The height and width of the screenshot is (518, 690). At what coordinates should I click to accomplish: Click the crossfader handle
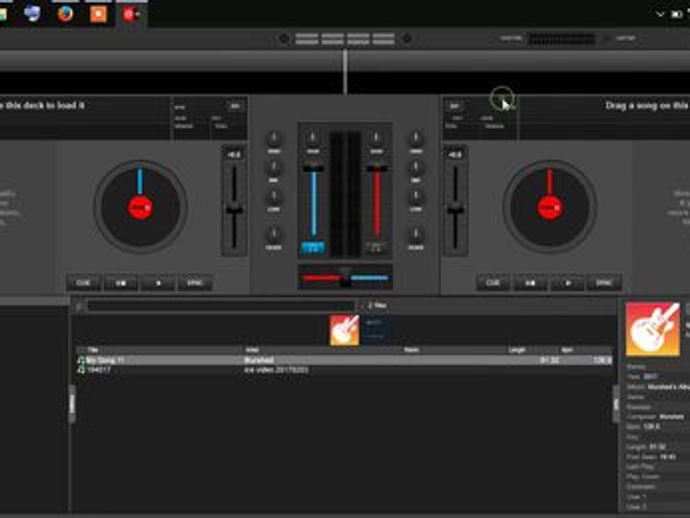(345, 277)
